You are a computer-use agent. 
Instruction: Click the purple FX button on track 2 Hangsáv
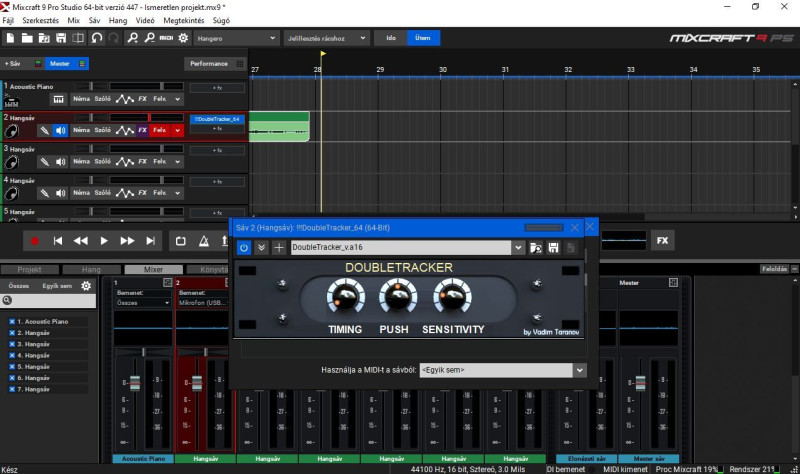(142, 130)
